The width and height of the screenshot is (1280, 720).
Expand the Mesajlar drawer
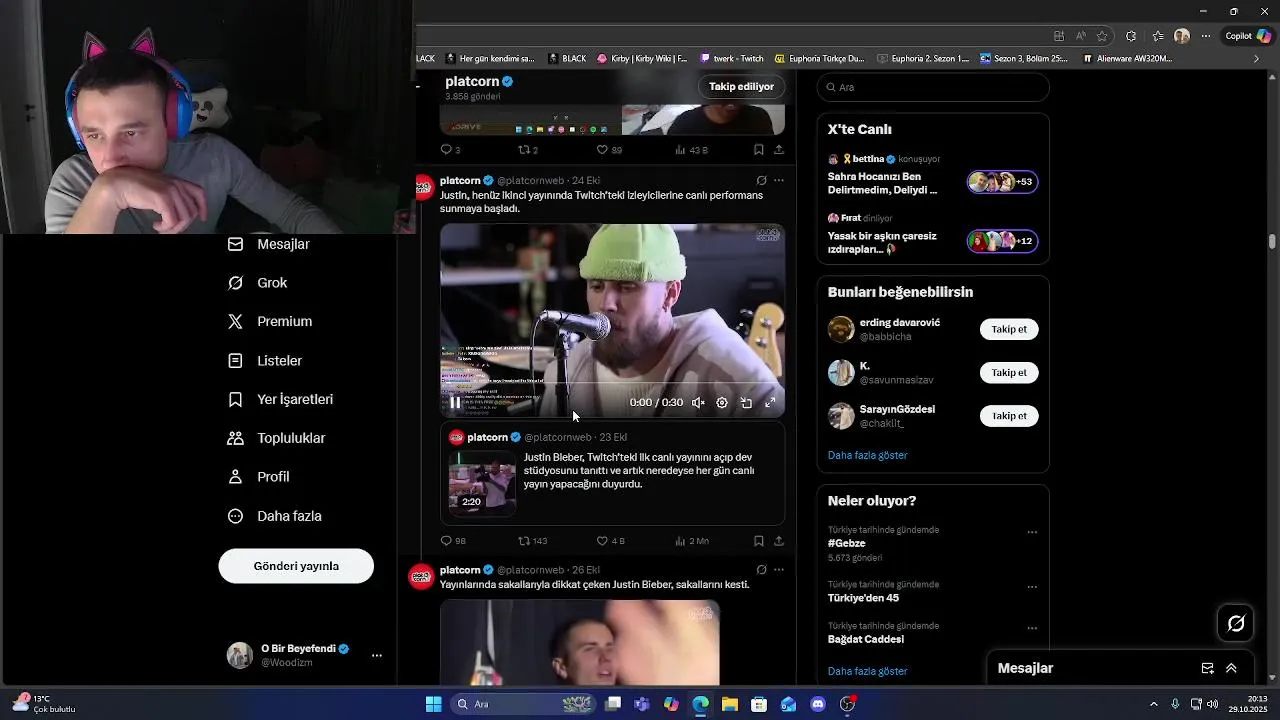[x=1231, y=668]
